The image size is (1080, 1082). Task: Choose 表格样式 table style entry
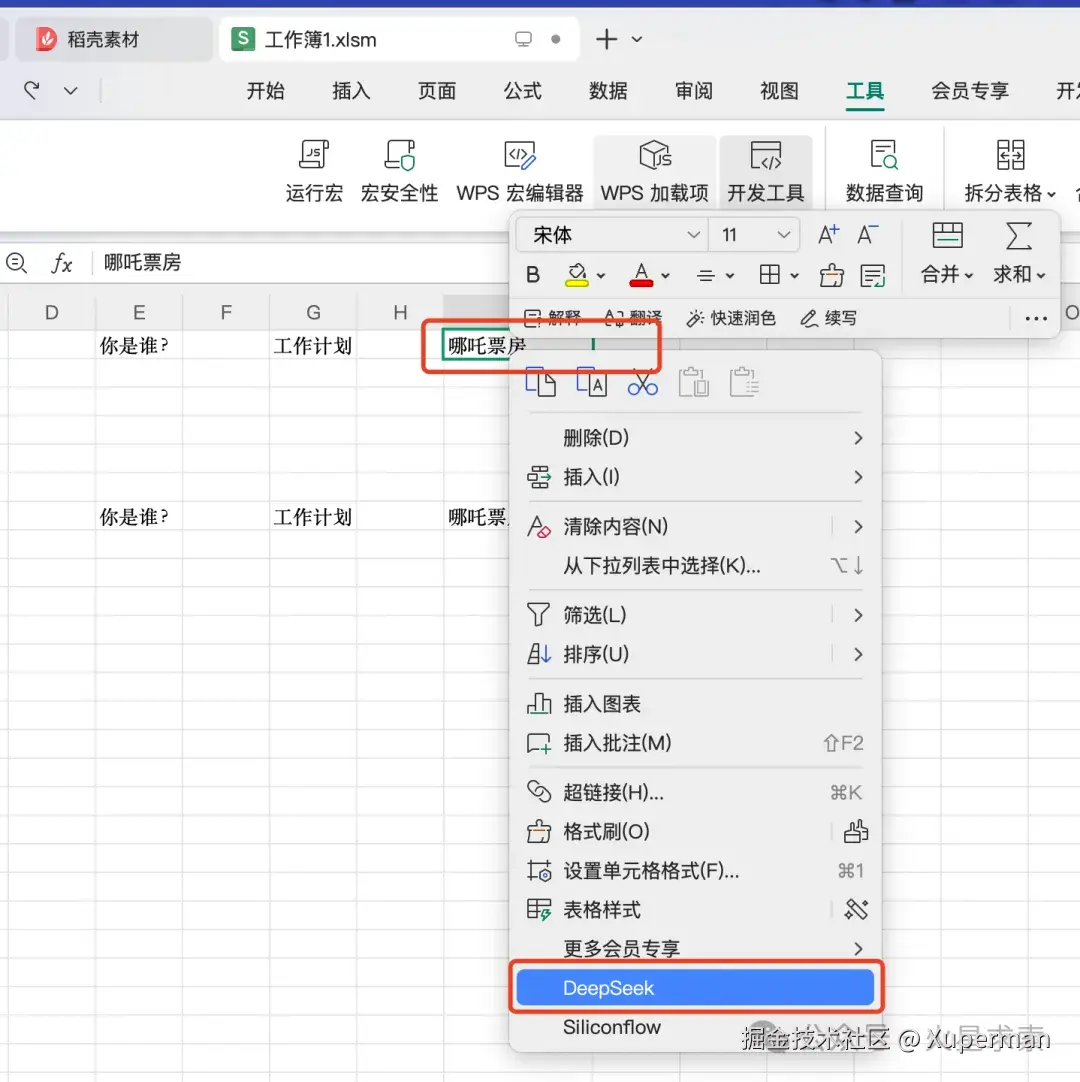(695, 909)
